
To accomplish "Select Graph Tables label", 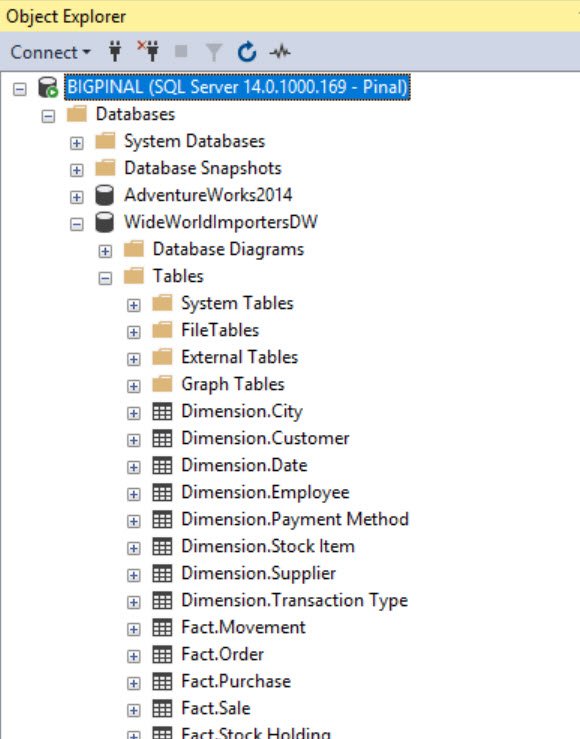I will (233, 385).
